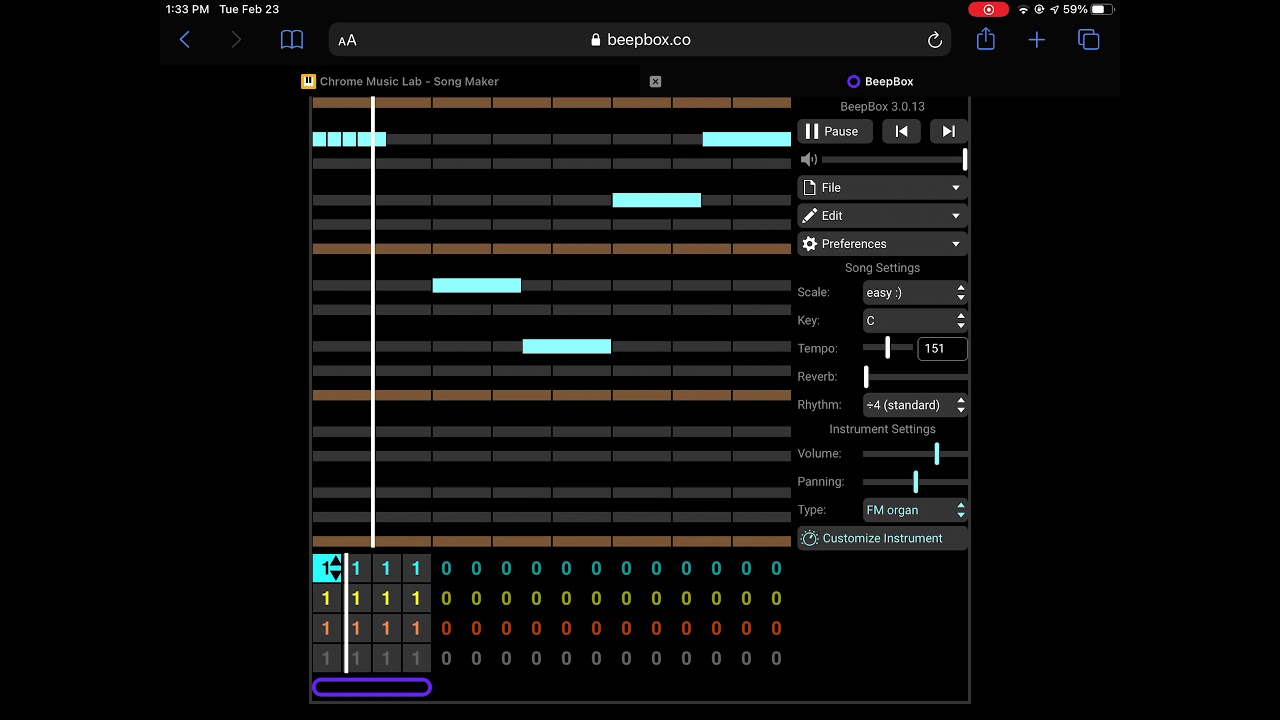This screenshot has width=1280, height=720.
Task: Open the Scale dropdown set to easy
Action: (915, 293)
